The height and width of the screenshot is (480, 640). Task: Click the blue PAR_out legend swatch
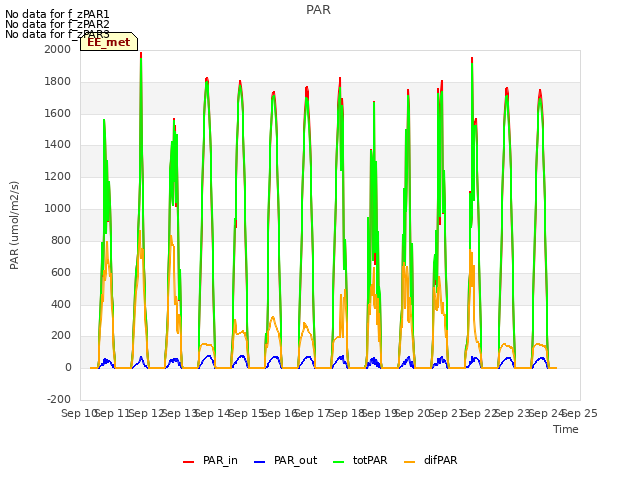click(260, 462)
